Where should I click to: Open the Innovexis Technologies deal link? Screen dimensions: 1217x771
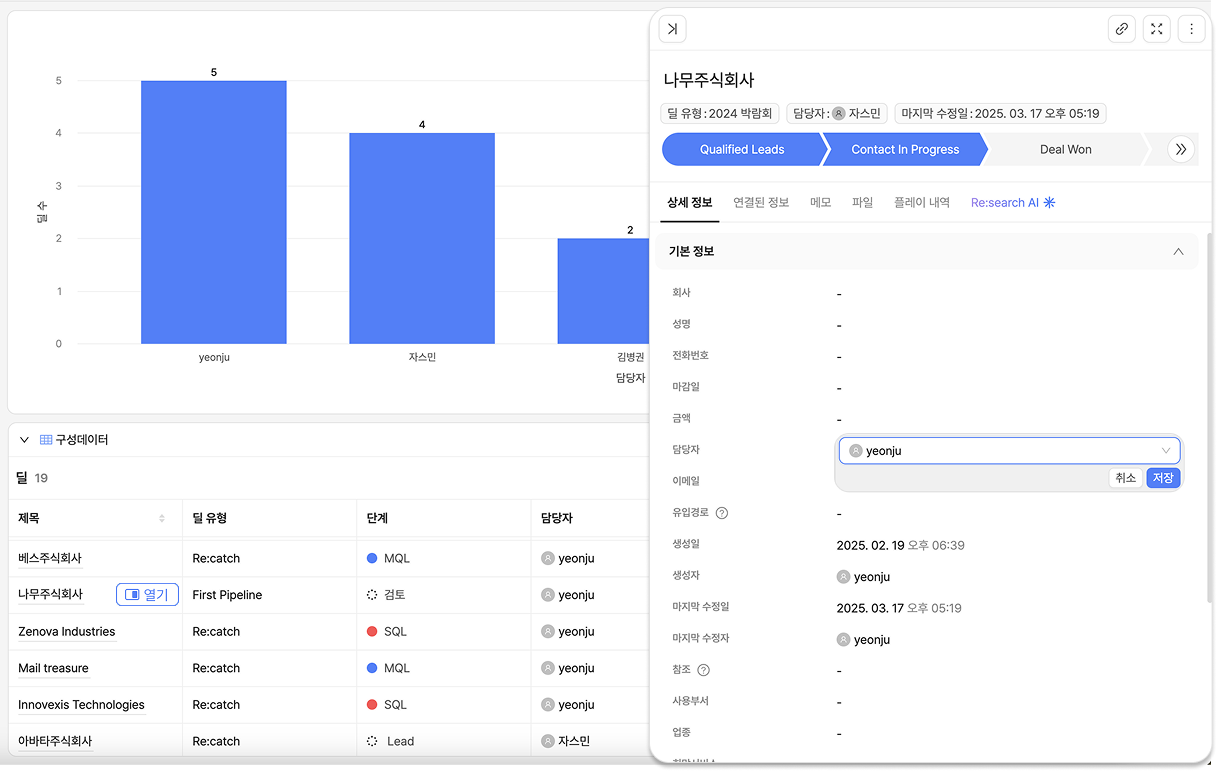81,705
